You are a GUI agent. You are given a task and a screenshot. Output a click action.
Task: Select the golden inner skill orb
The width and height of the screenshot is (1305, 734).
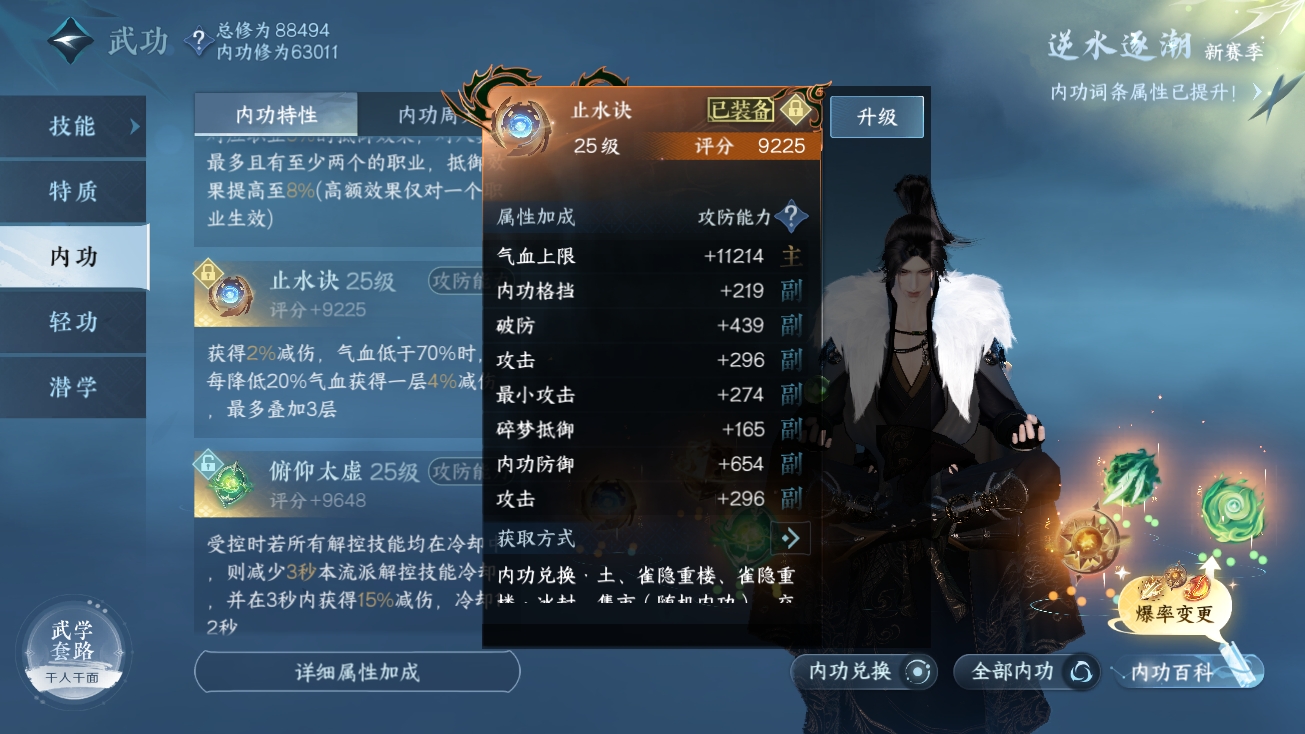1086,541
